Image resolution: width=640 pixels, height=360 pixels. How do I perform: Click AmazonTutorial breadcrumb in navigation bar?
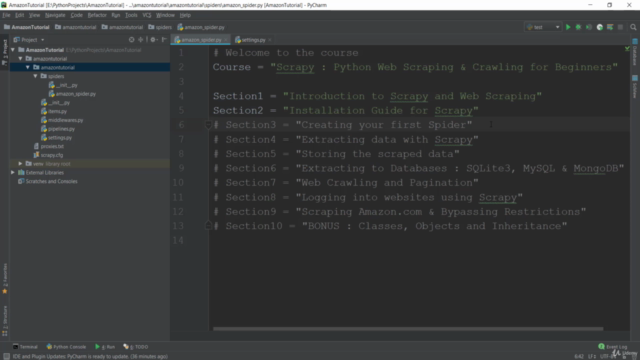27,27
